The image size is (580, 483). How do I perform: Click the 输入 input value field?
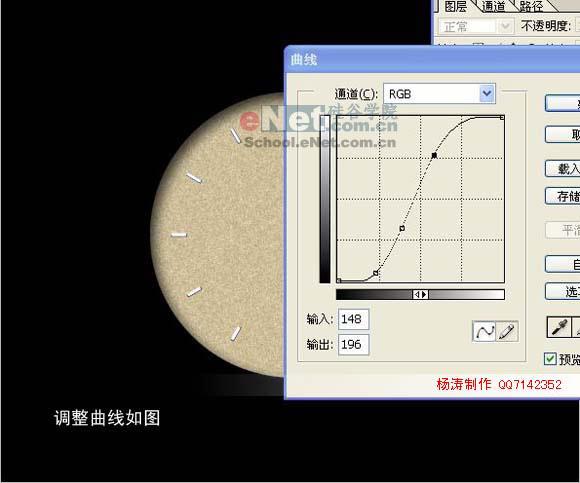353,319
